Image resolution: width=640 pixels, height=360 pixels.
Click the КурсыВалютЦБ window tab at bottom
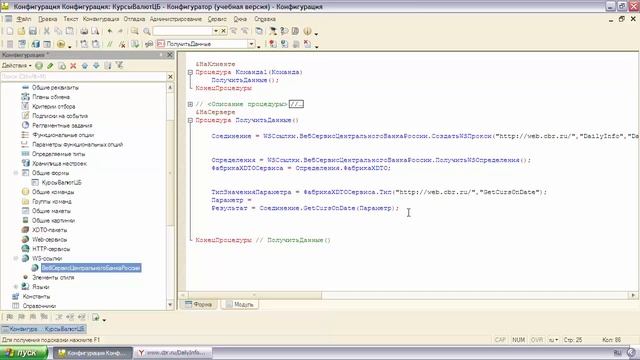coord(44,329)
